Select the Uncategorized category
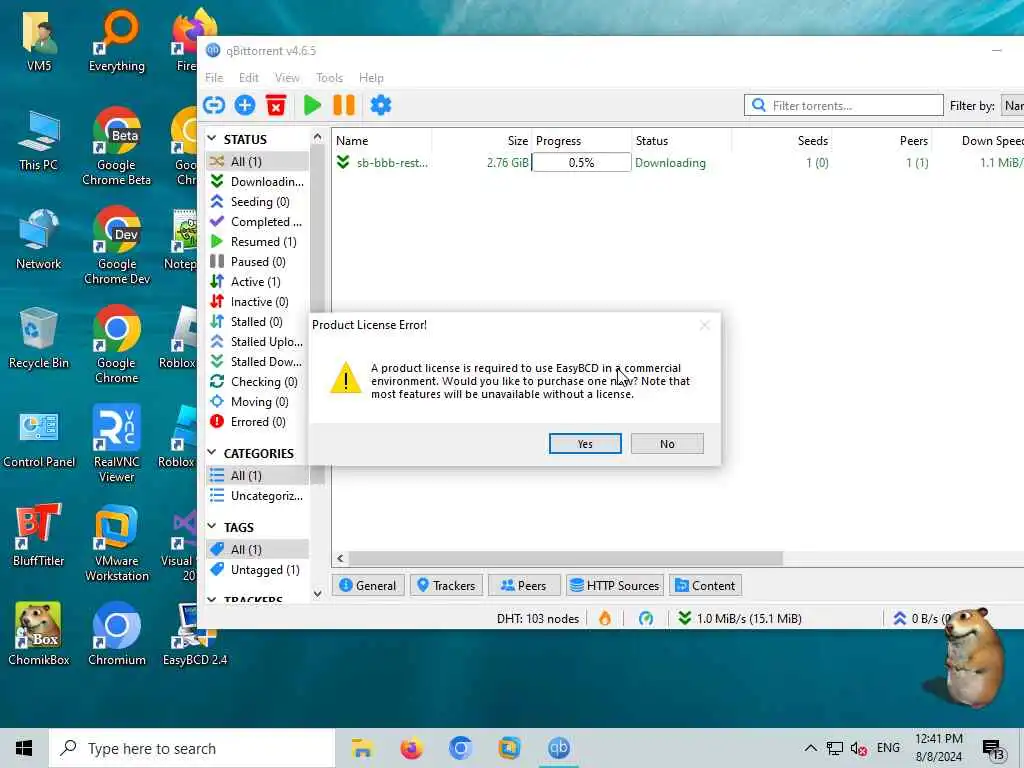 coord(257,496)
